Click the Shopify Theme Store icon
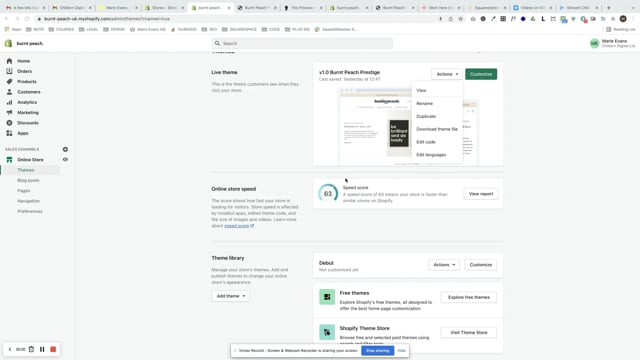 point(327,332)
